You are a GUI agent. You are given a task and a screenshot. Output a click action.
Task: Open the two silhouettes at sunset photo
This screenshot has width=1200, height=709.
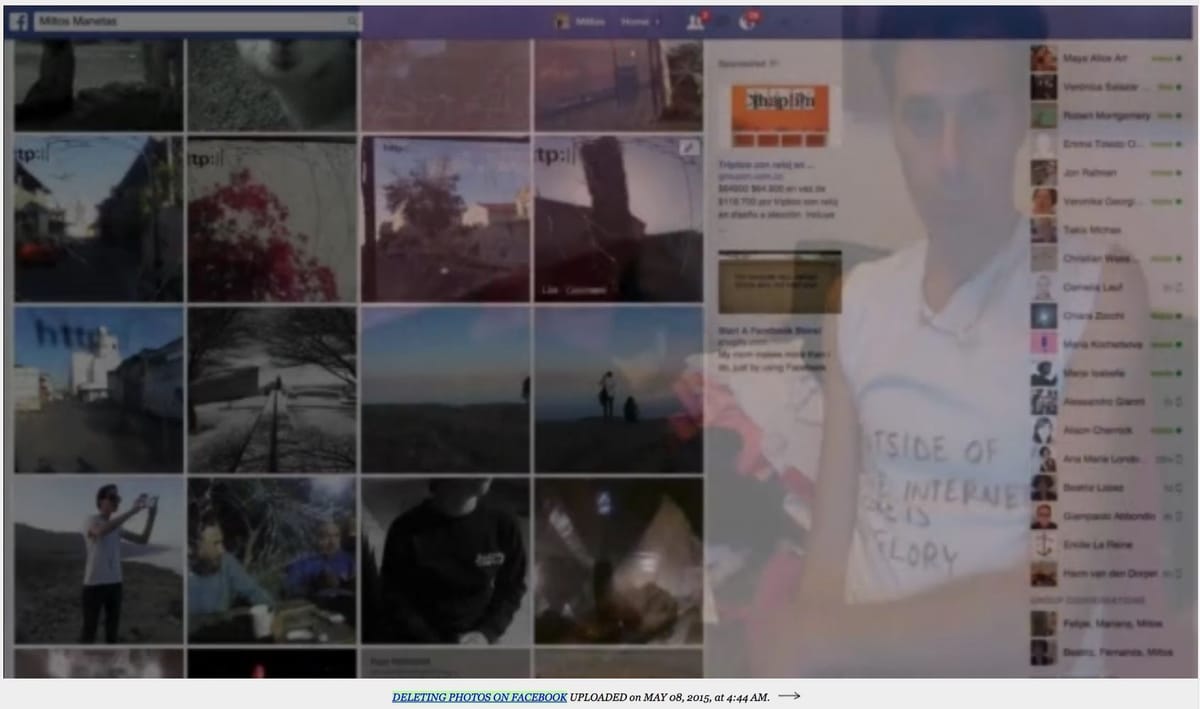click(618, 389)
